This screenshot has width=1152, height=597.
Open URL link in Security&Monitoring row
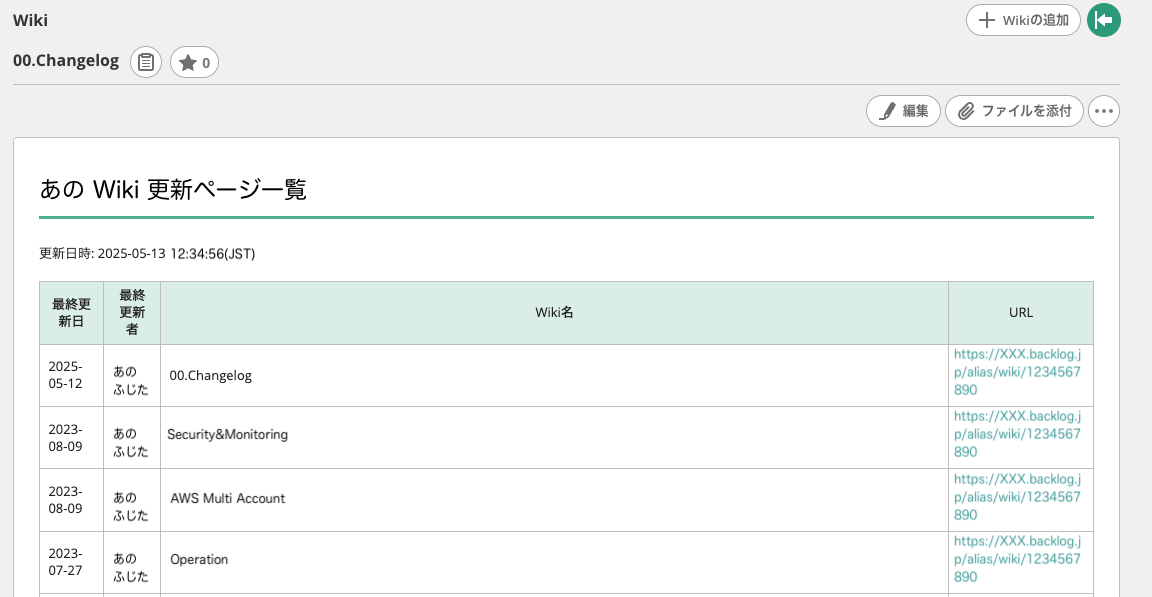pyautogui.click(x=1018, y=434)
